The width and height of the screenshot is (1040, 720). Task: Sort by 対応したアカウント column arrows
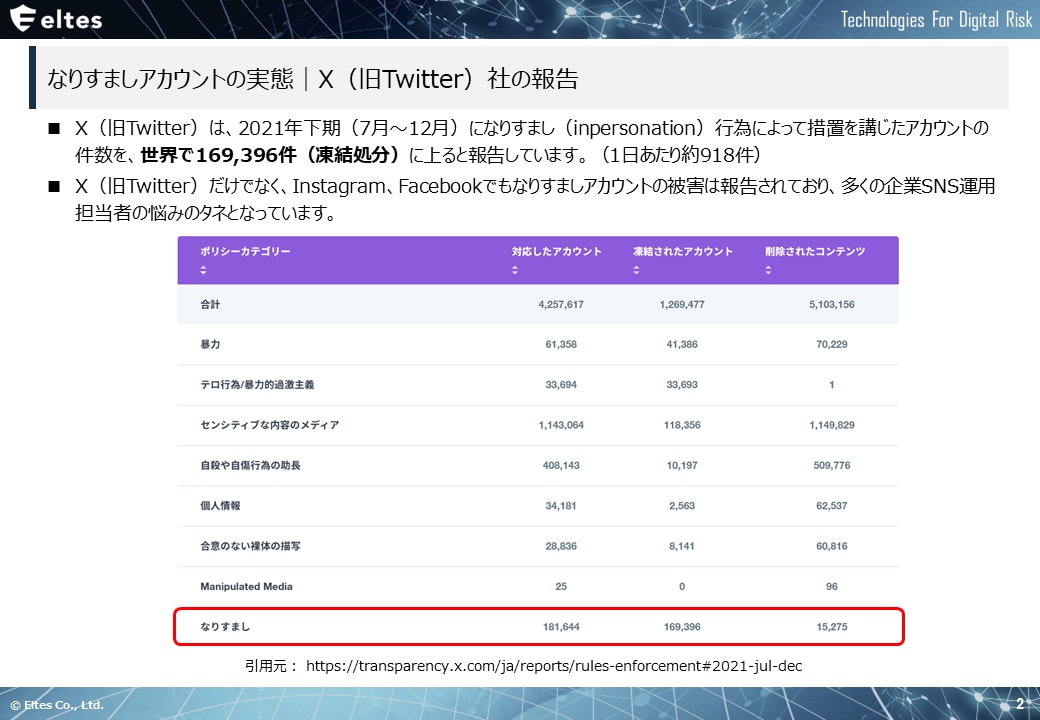coord(515,270)
